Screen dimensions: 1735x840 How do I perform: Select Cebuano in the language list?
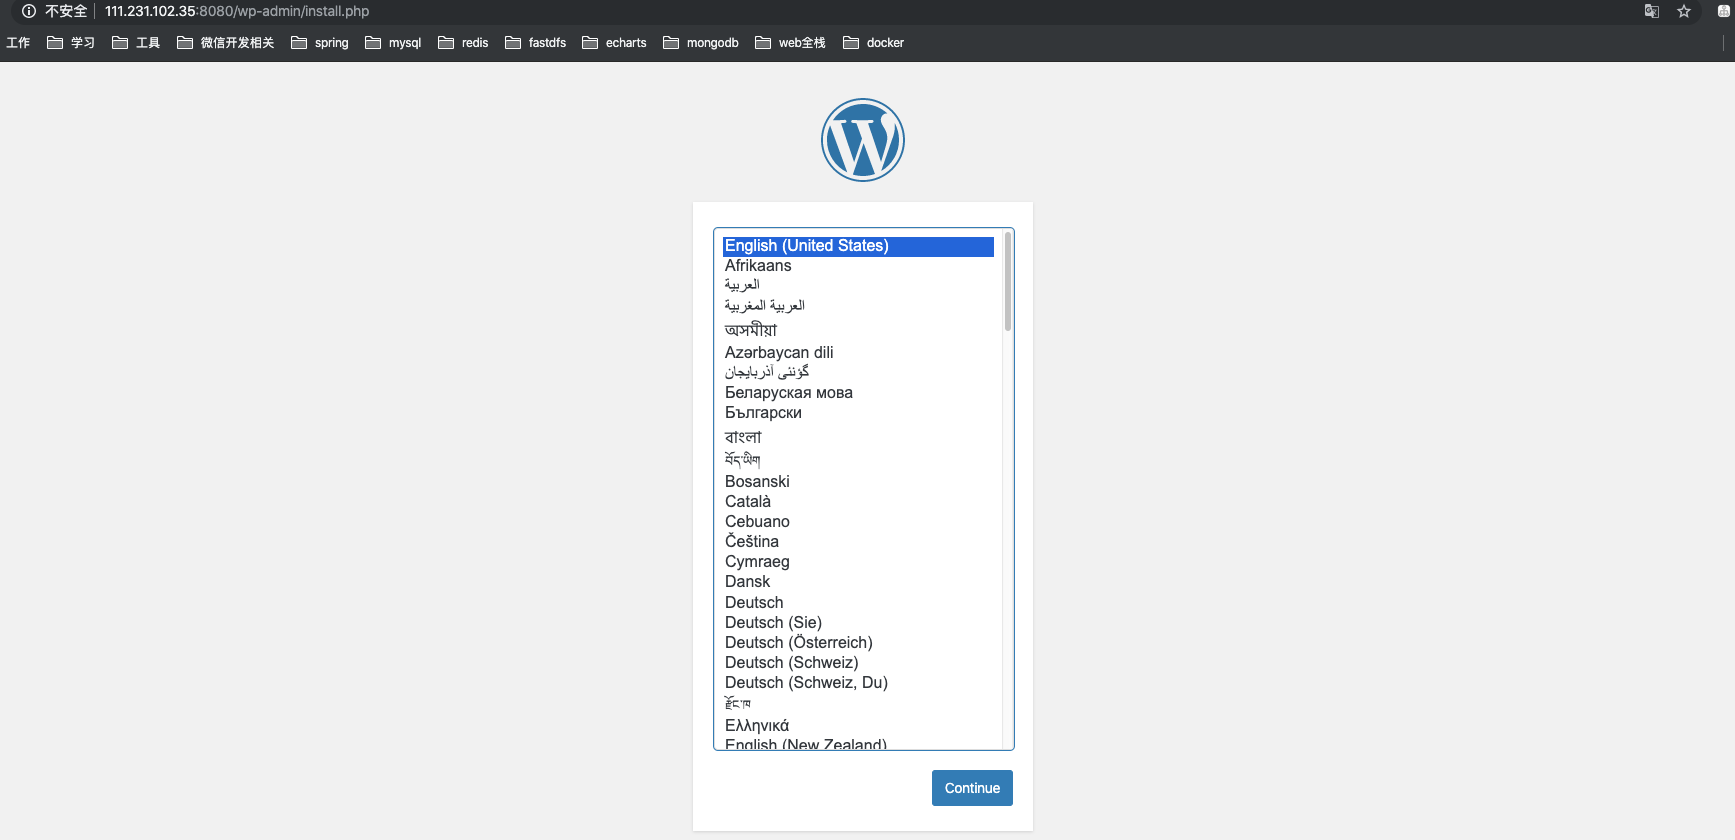[858, 522]
